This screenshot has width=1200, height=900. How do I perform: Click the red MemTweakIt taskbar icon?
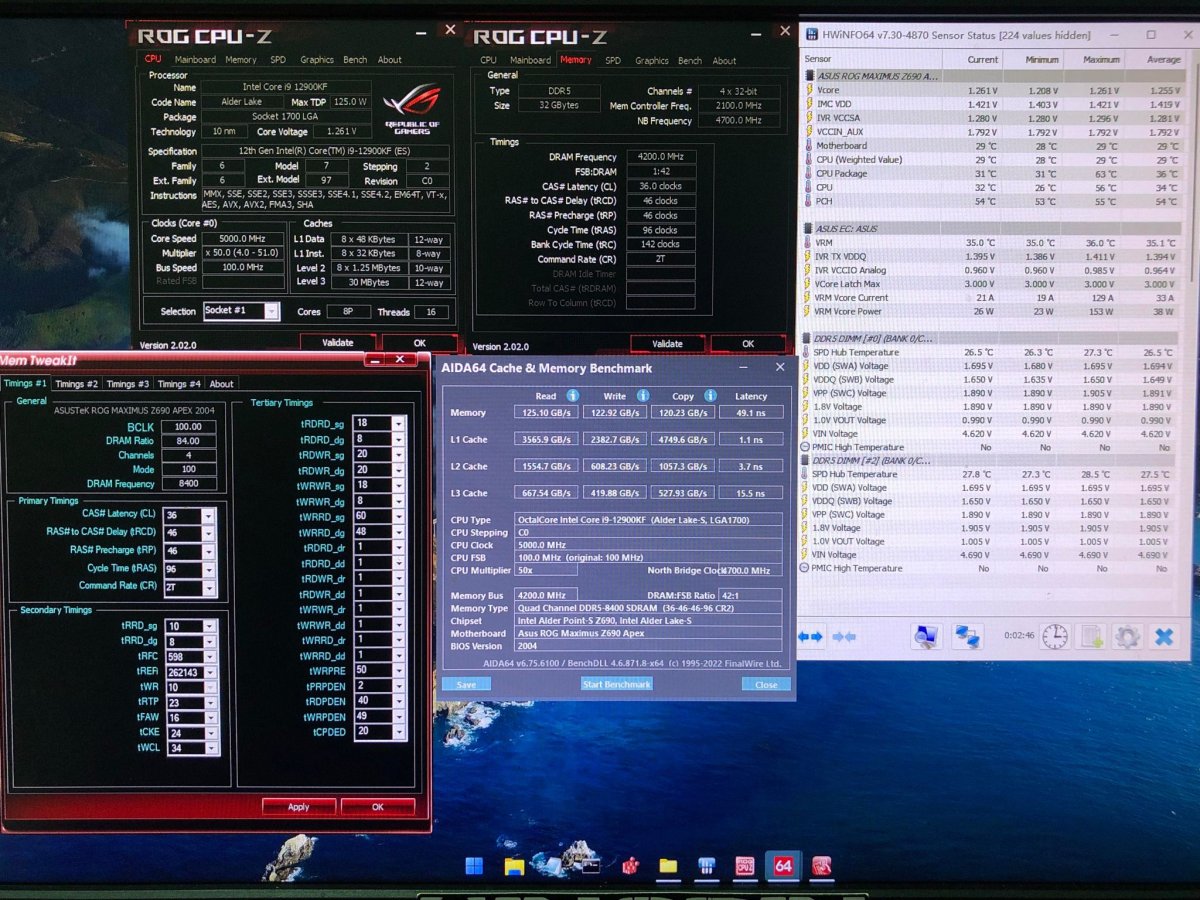pyautogui.click(x=822, y=866)
